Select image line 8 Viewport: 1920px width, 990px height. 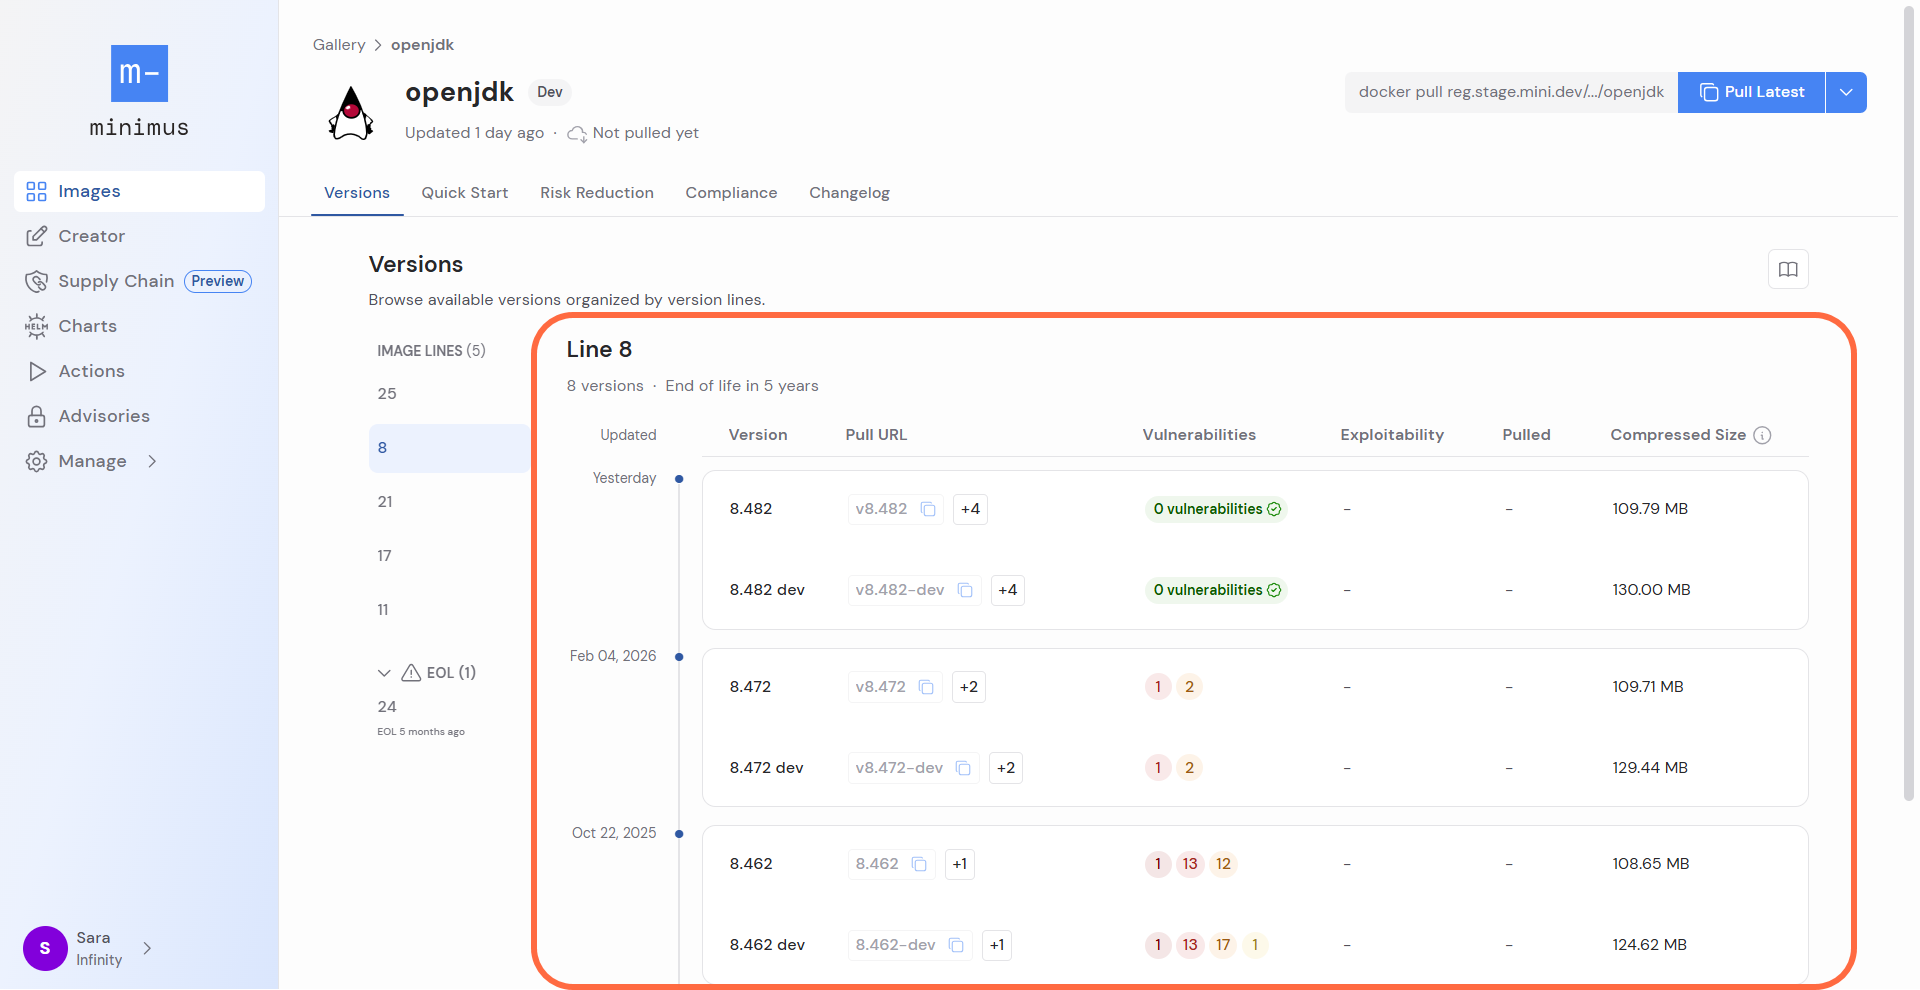click(449, 448)
